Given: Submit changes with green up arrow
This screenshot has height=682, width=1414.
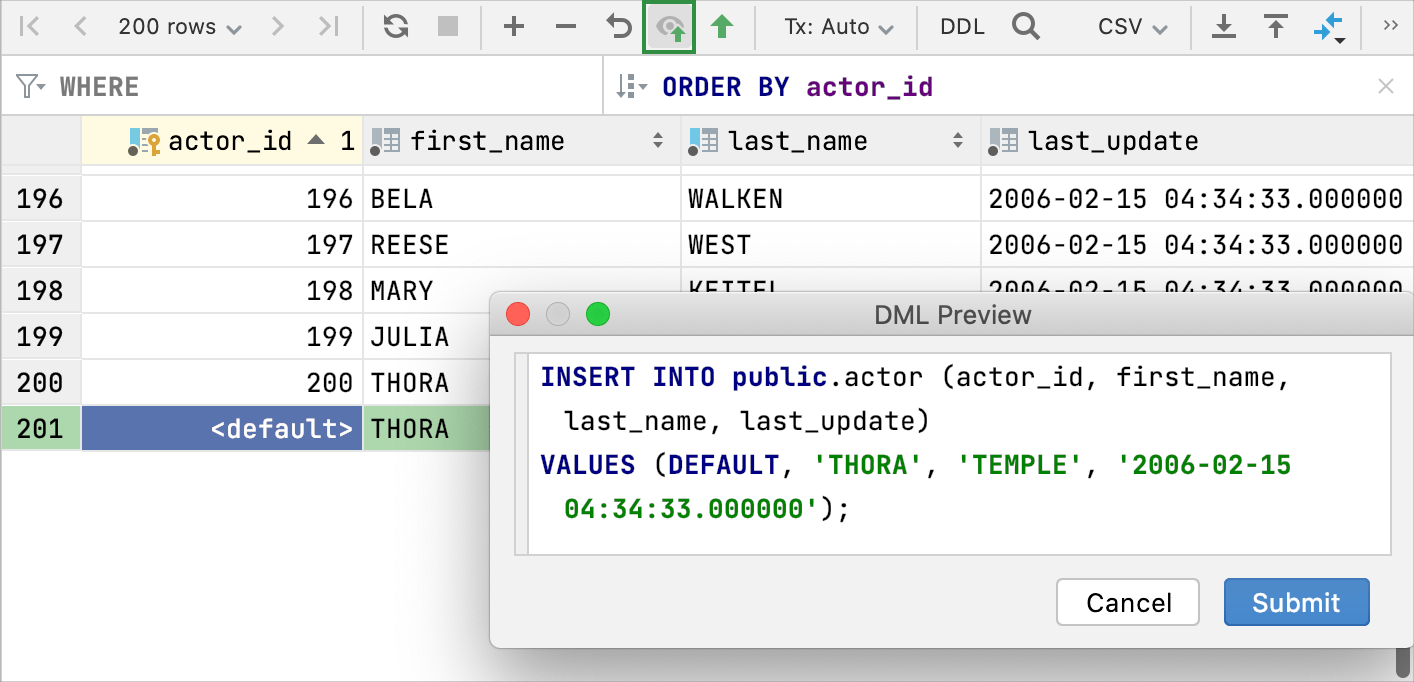Looking at the screenshot, I should point(722,27).
